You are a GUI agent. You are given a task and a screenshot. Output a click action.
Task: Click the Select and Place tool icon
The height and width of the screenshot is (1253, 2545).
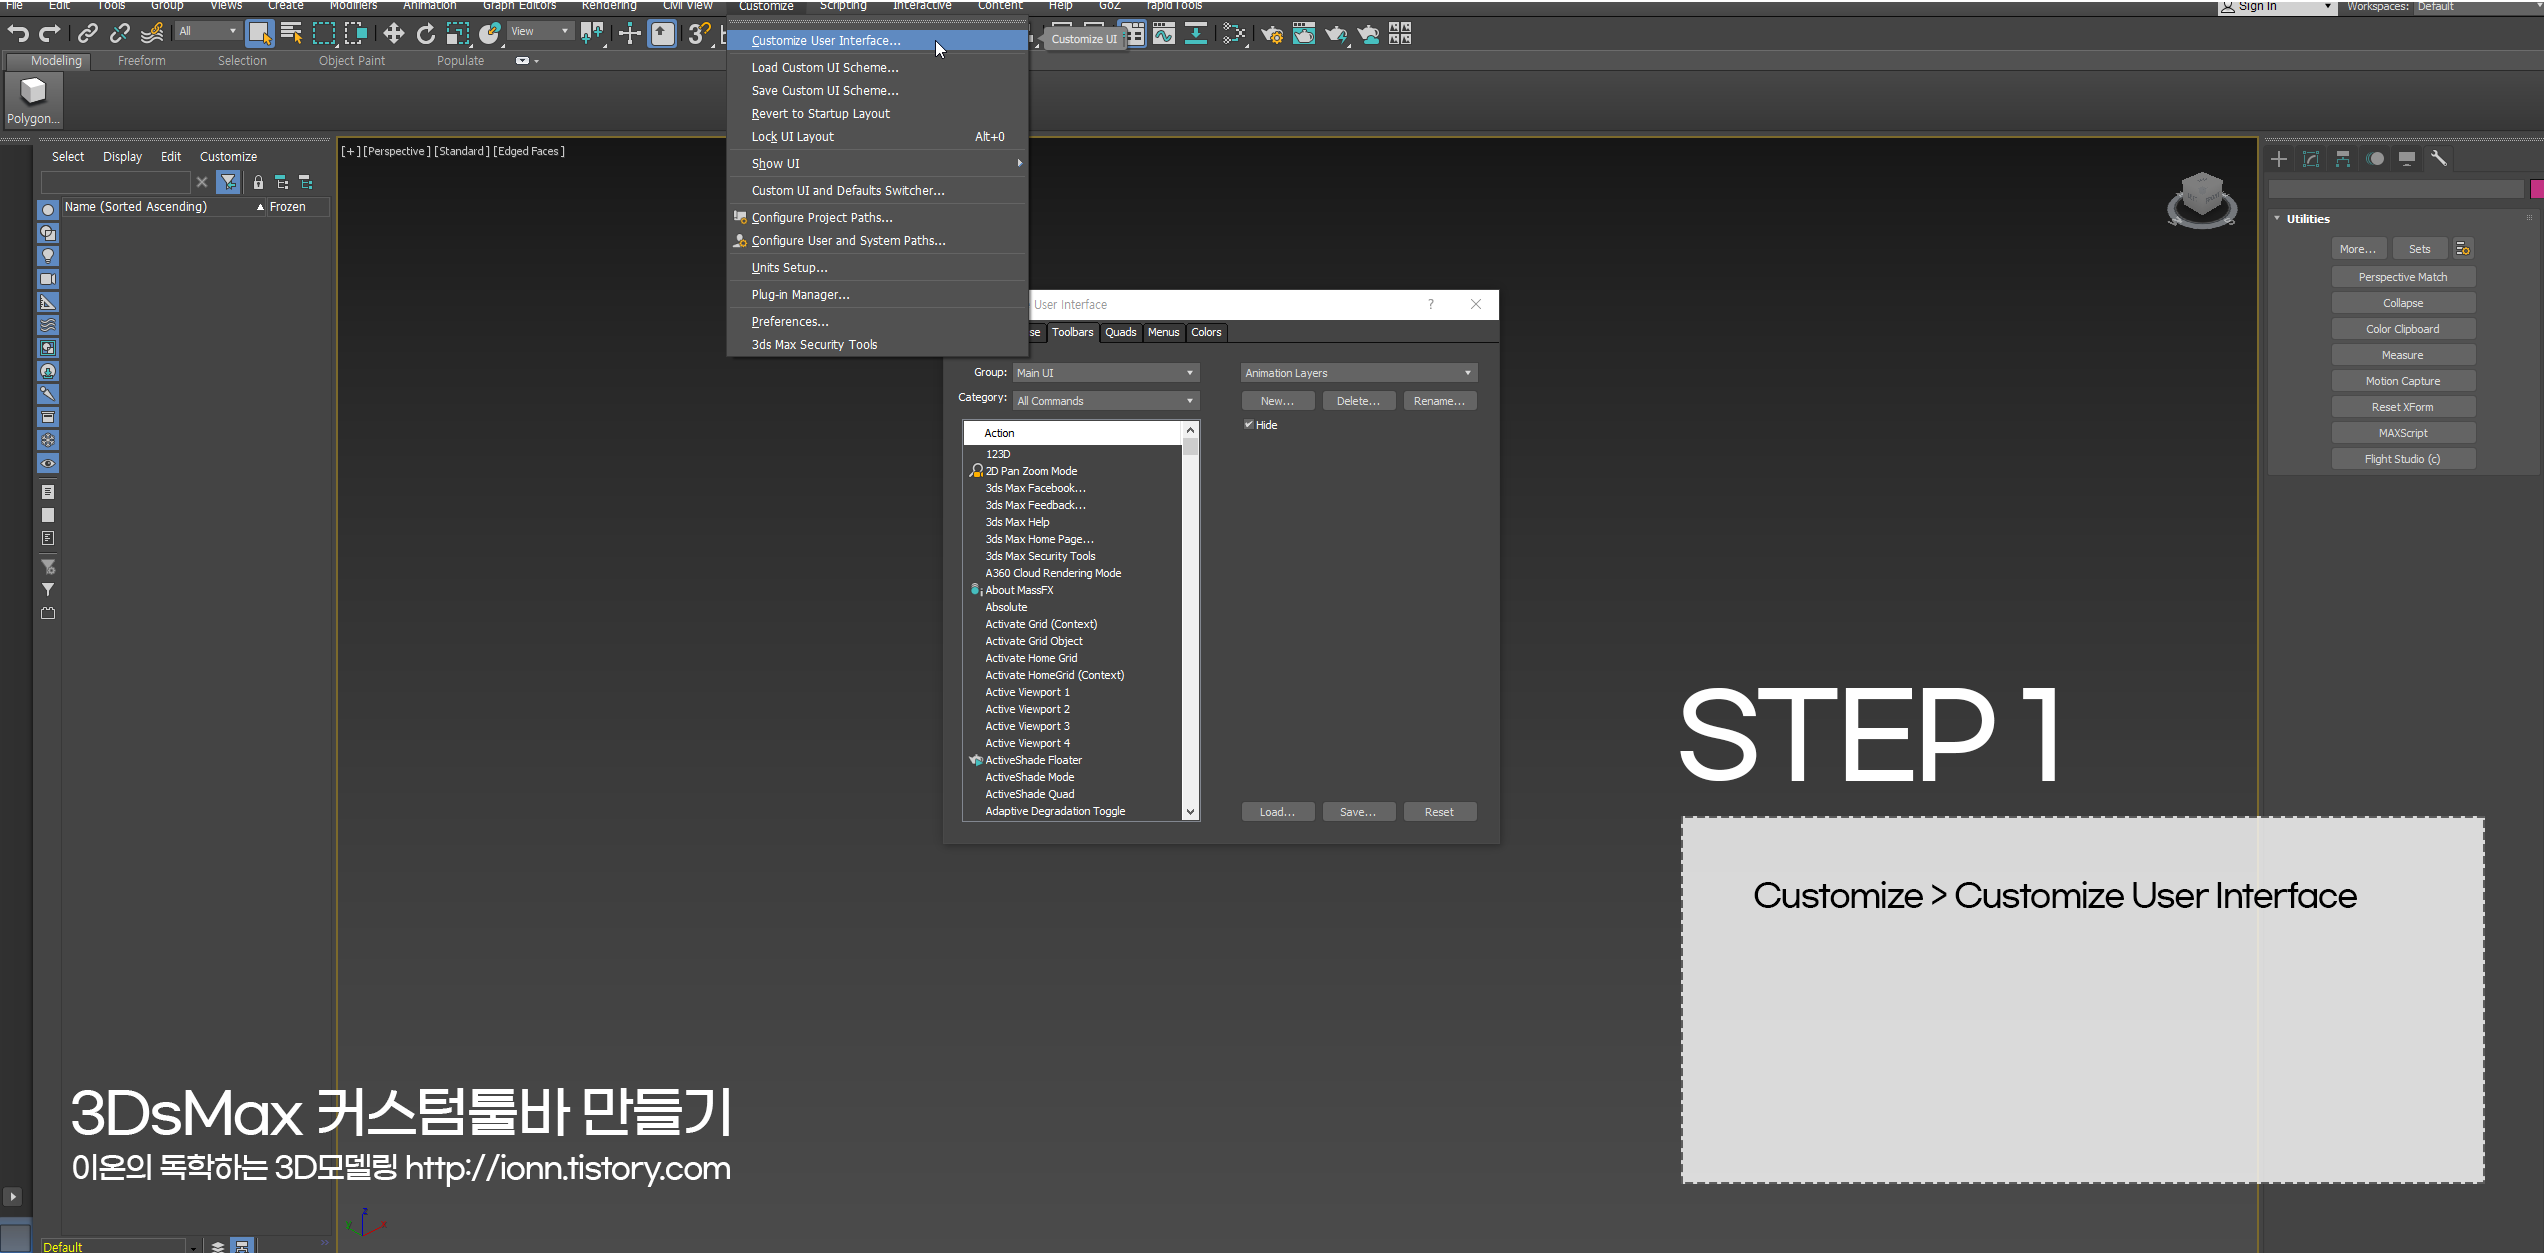pos(490,33)
